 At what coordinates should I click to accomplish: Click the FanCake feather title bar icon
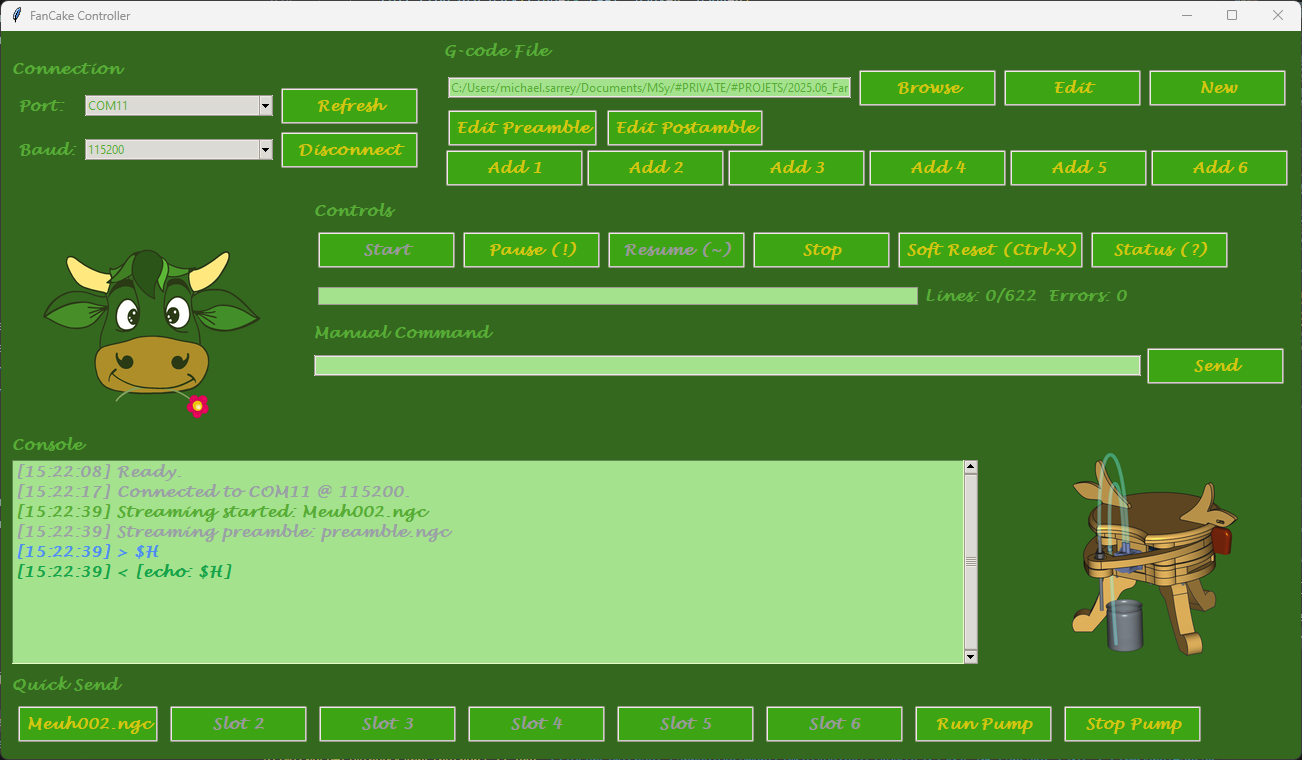pyautogui.click(x=16, y=15)
